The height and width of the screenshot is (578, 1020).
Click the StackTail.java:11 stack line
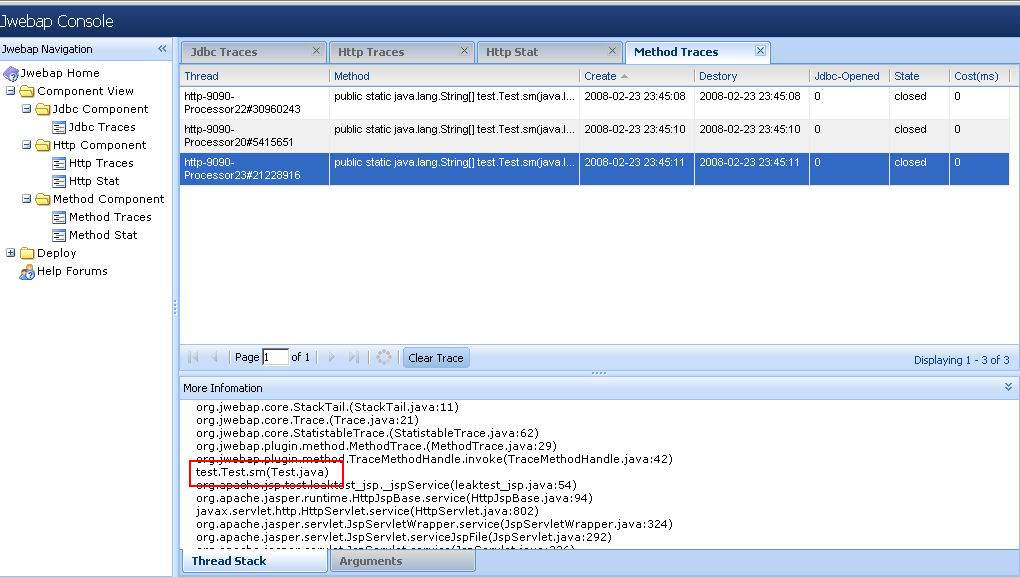coord(327,407)
